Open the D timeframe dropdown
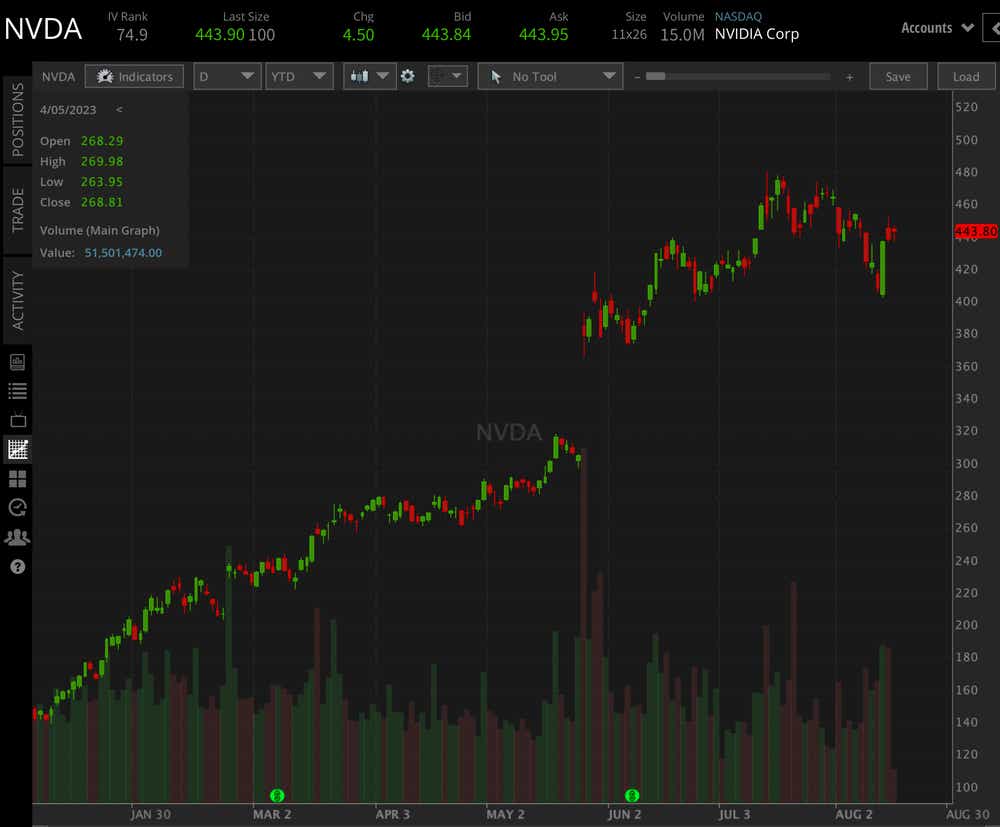This screenshot has width=1000, height=827. click(227, 77)
